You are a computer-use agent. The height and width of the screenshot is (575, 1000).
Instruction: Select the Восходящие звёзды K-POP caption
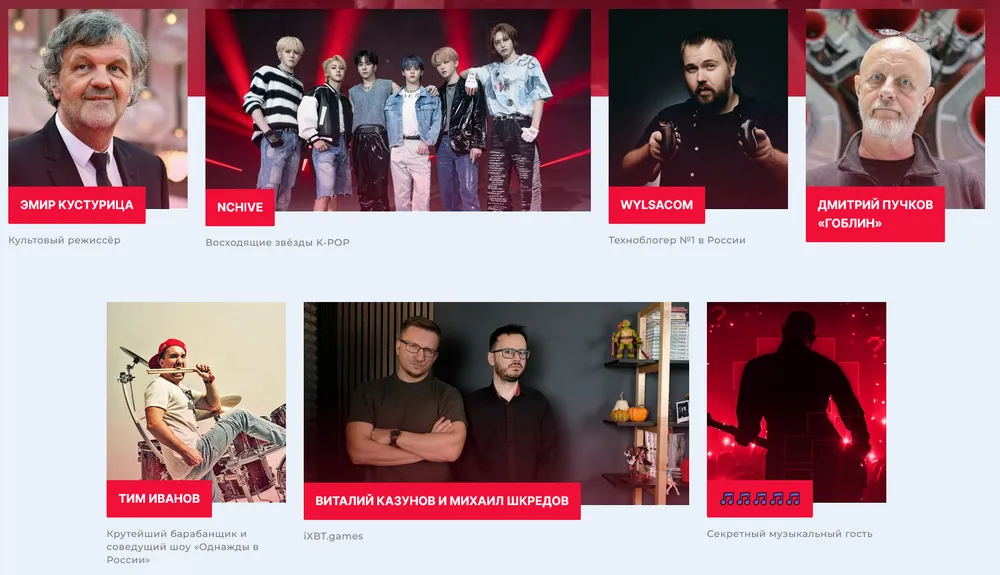coord(277,242)
